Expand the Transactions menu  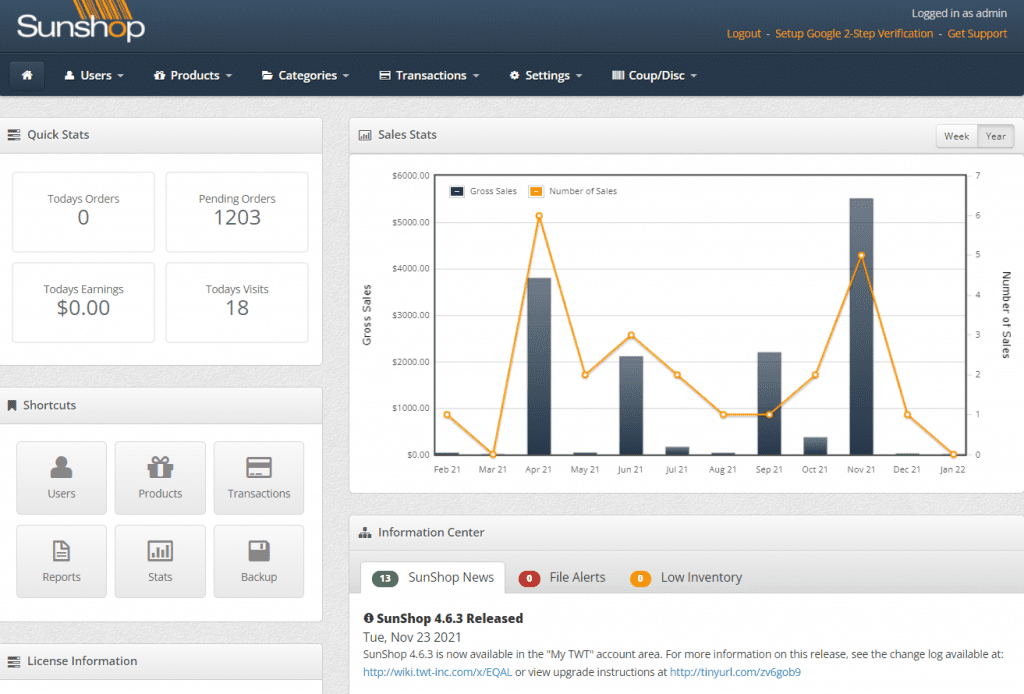point(429,75)
